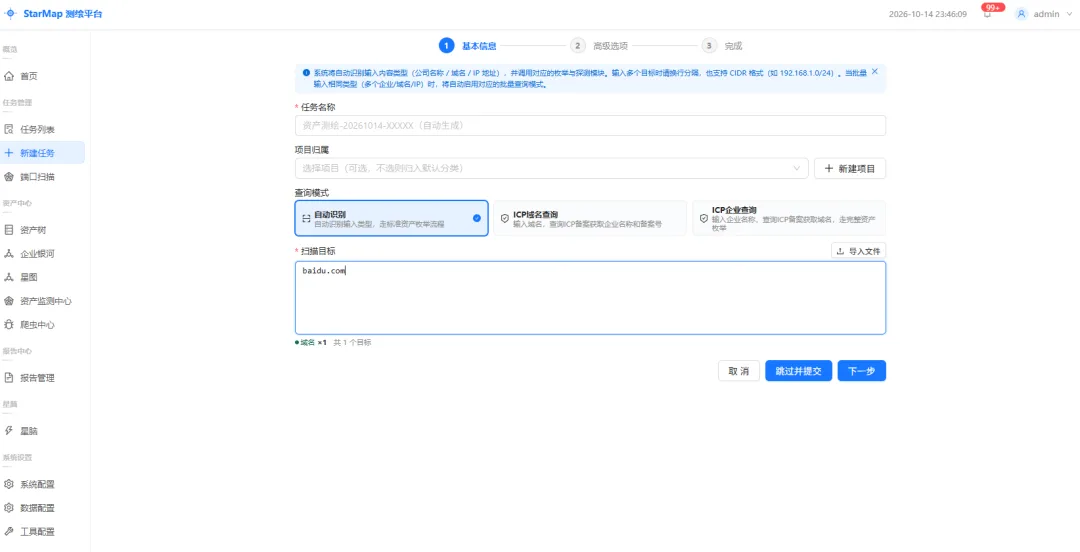Open 首页 menu item
Screen dimensions: 1080x552
43,76
